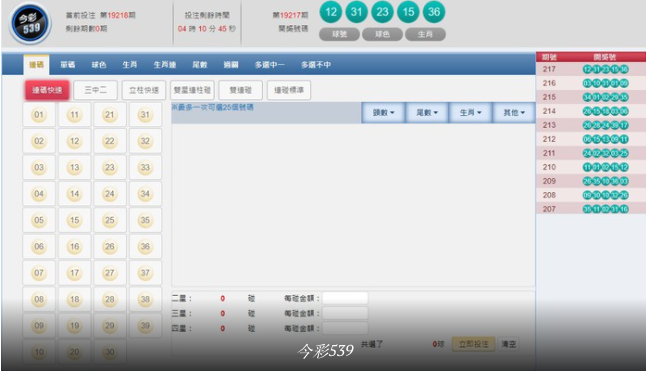Pick number ball 13
This screenshot has width=646, height=371.
(x=74, y=167)
